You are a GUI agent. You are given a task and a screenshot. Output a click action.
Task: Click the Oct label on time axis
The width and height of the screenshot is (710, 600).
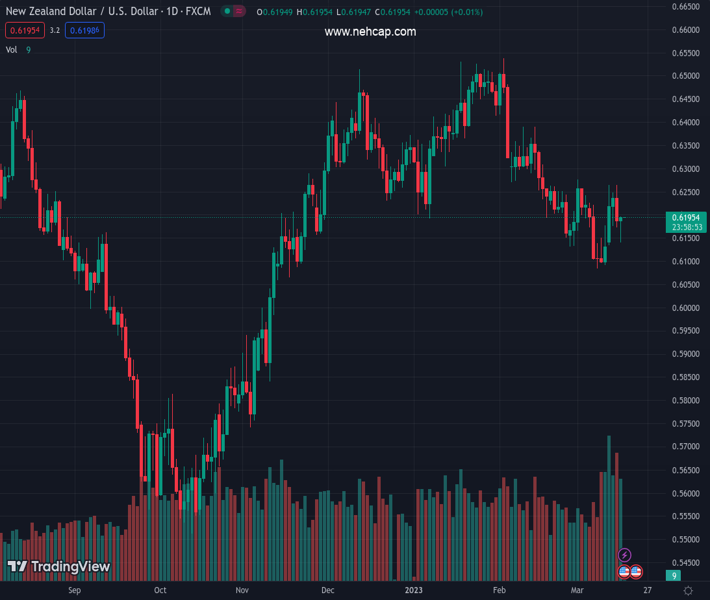point(160,591)
